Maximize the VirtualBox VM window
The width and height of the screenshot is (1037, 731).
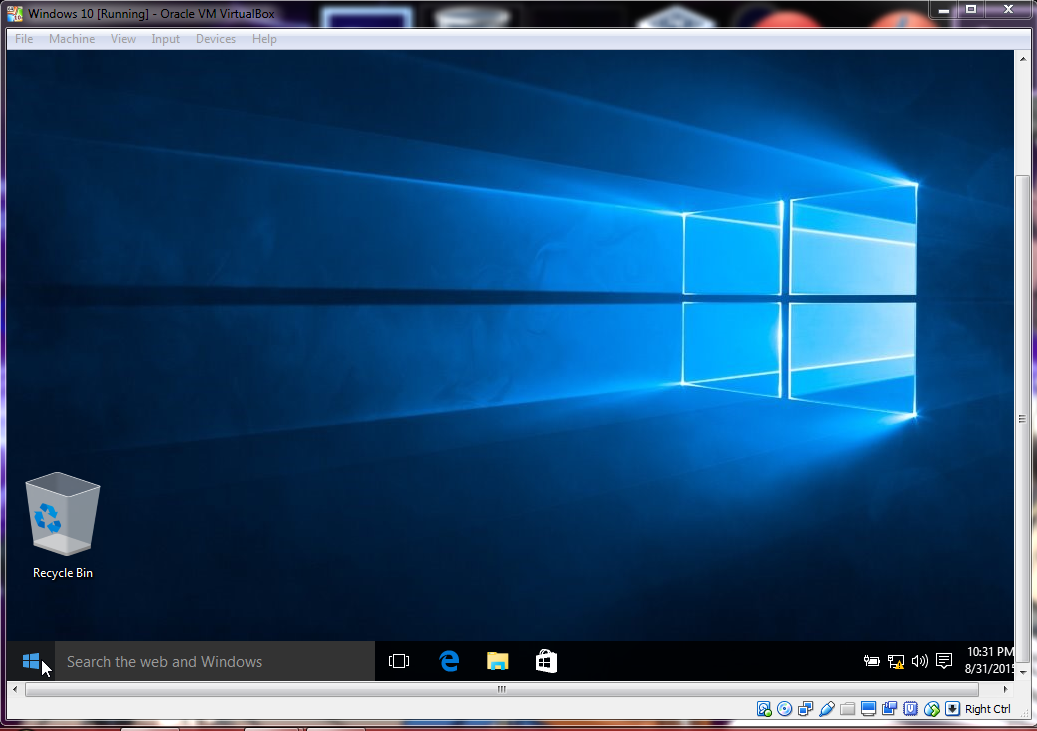[x=971, y=9]
